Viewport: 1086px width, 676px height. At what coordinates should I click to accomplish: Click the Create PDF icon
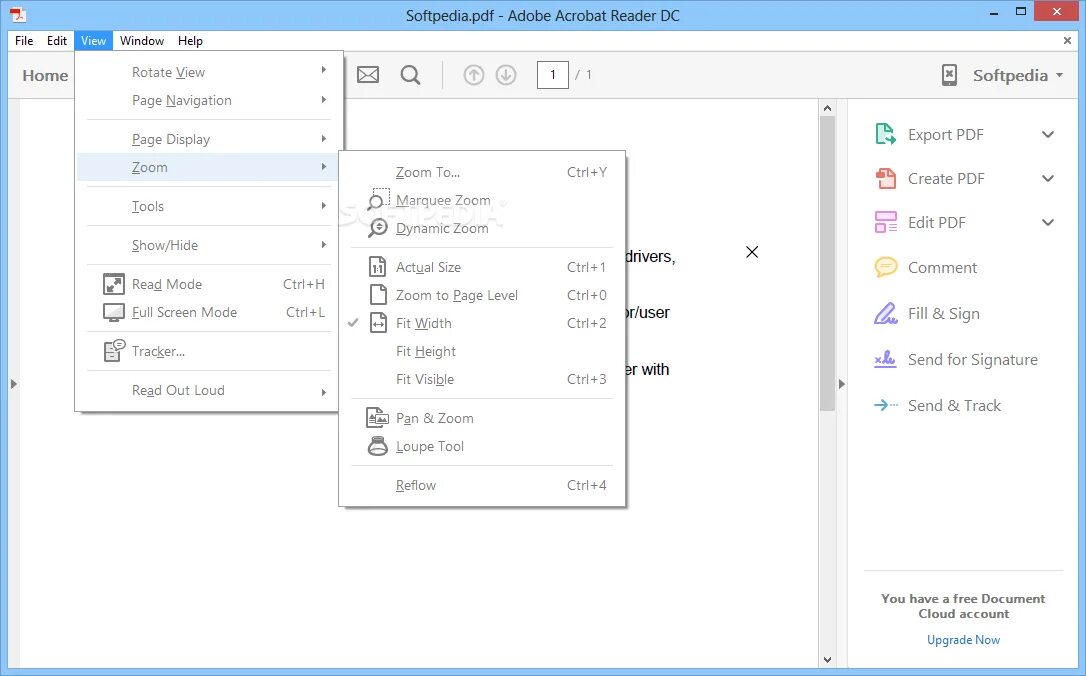pos(885,178)
